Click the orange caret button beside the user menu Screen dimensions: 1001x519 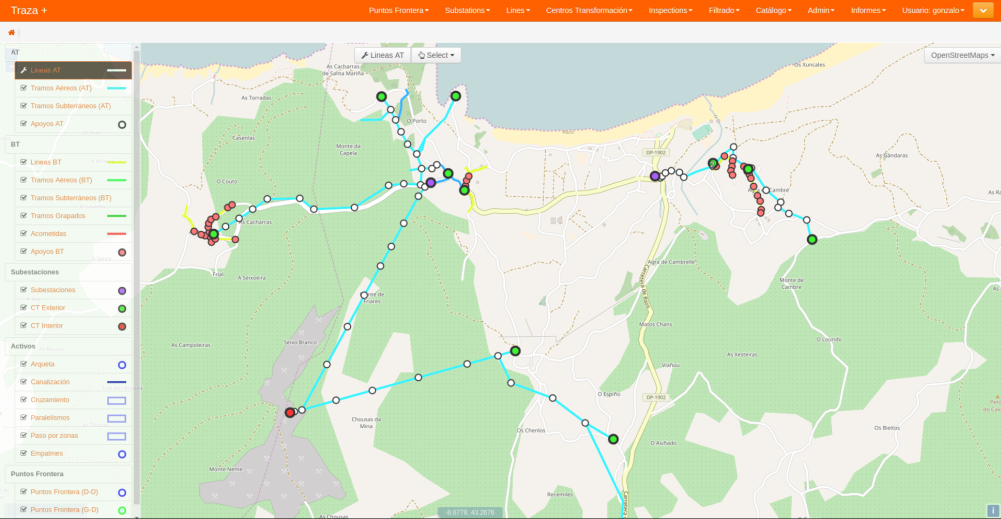[x=983, y=10]
